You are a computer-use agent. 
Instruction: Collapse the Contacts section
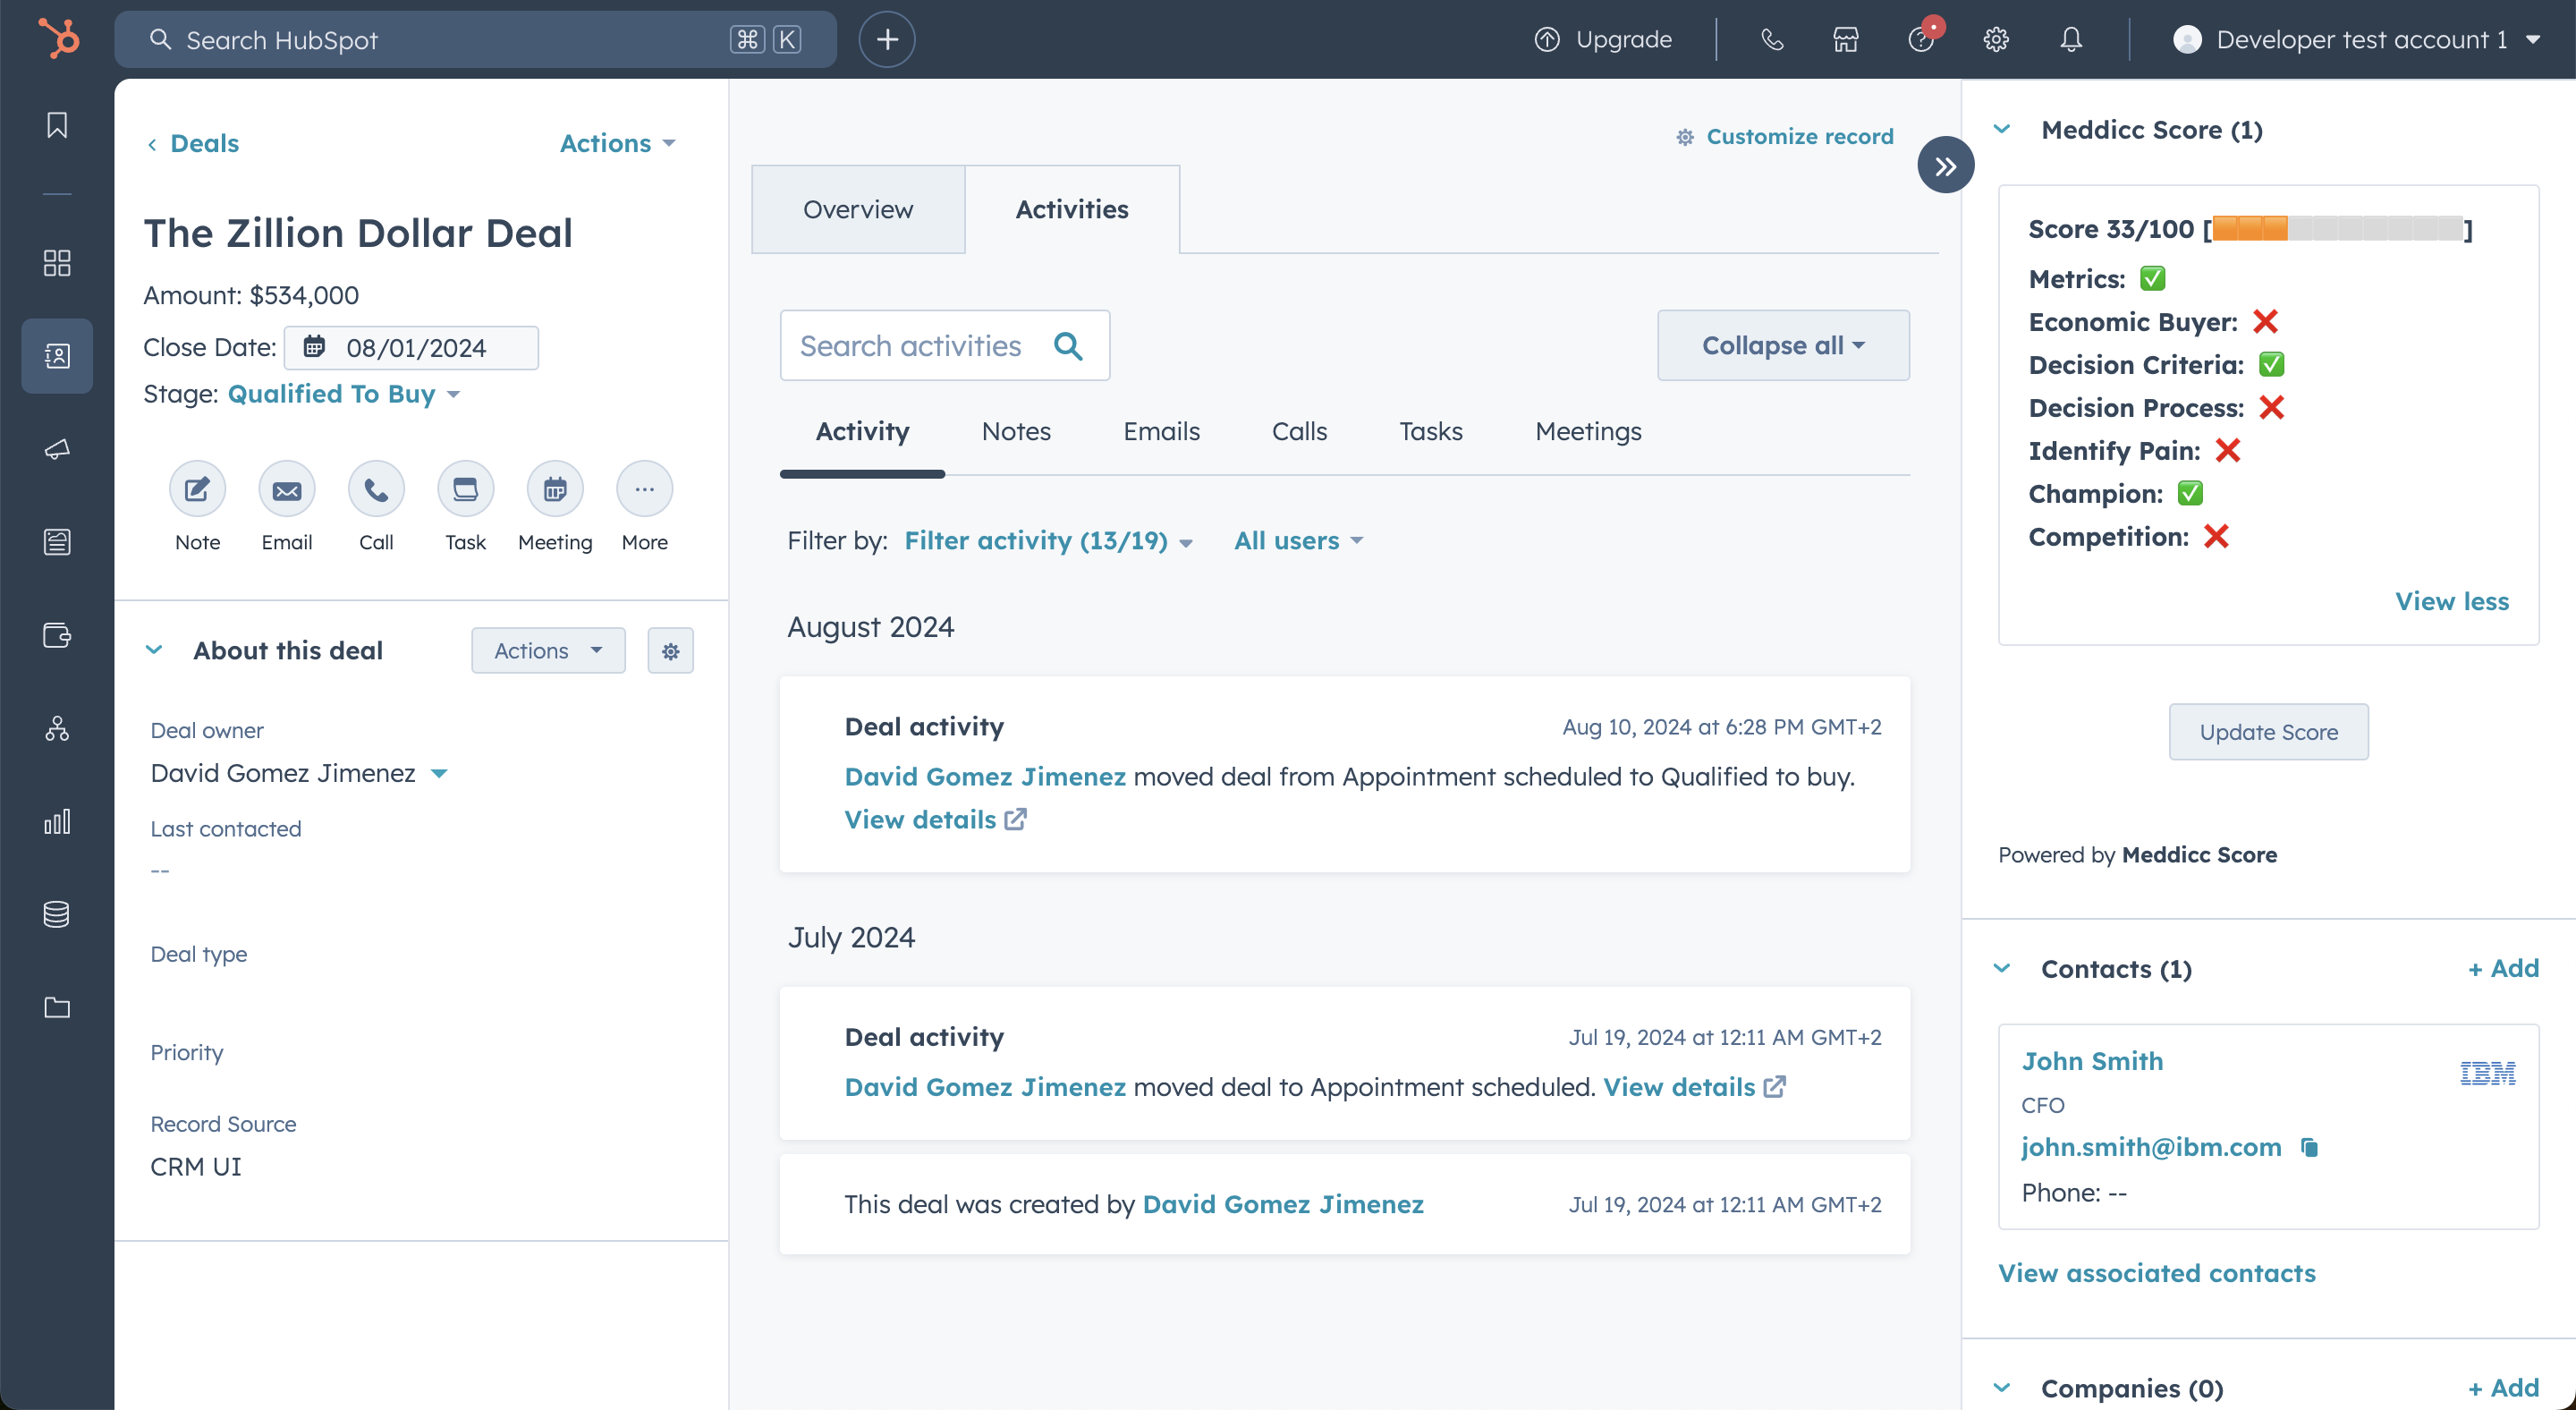pyautogui.click(x=2005, y=969)
